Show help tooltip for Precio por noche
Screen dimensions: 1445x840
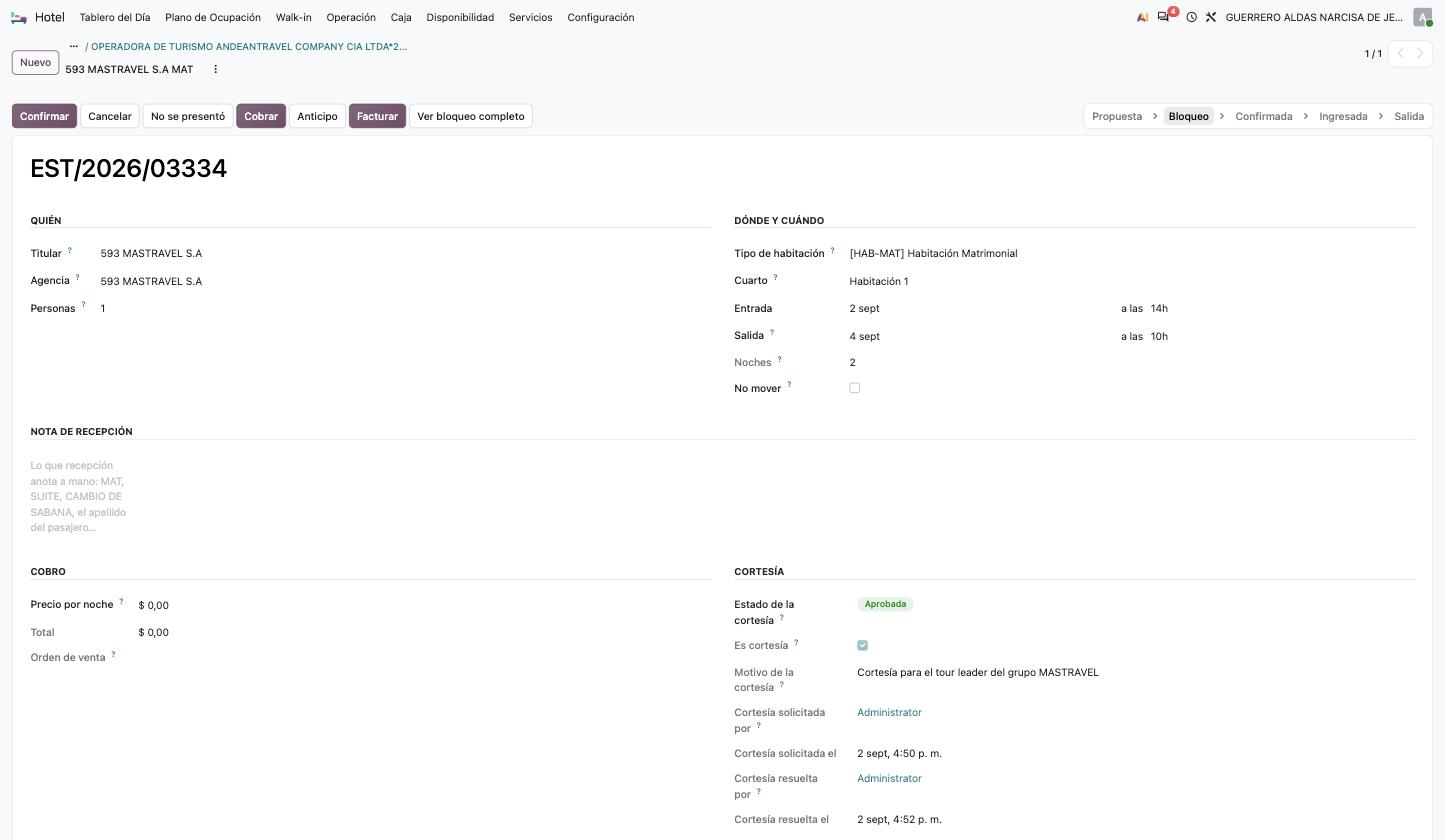click(121, 601)
